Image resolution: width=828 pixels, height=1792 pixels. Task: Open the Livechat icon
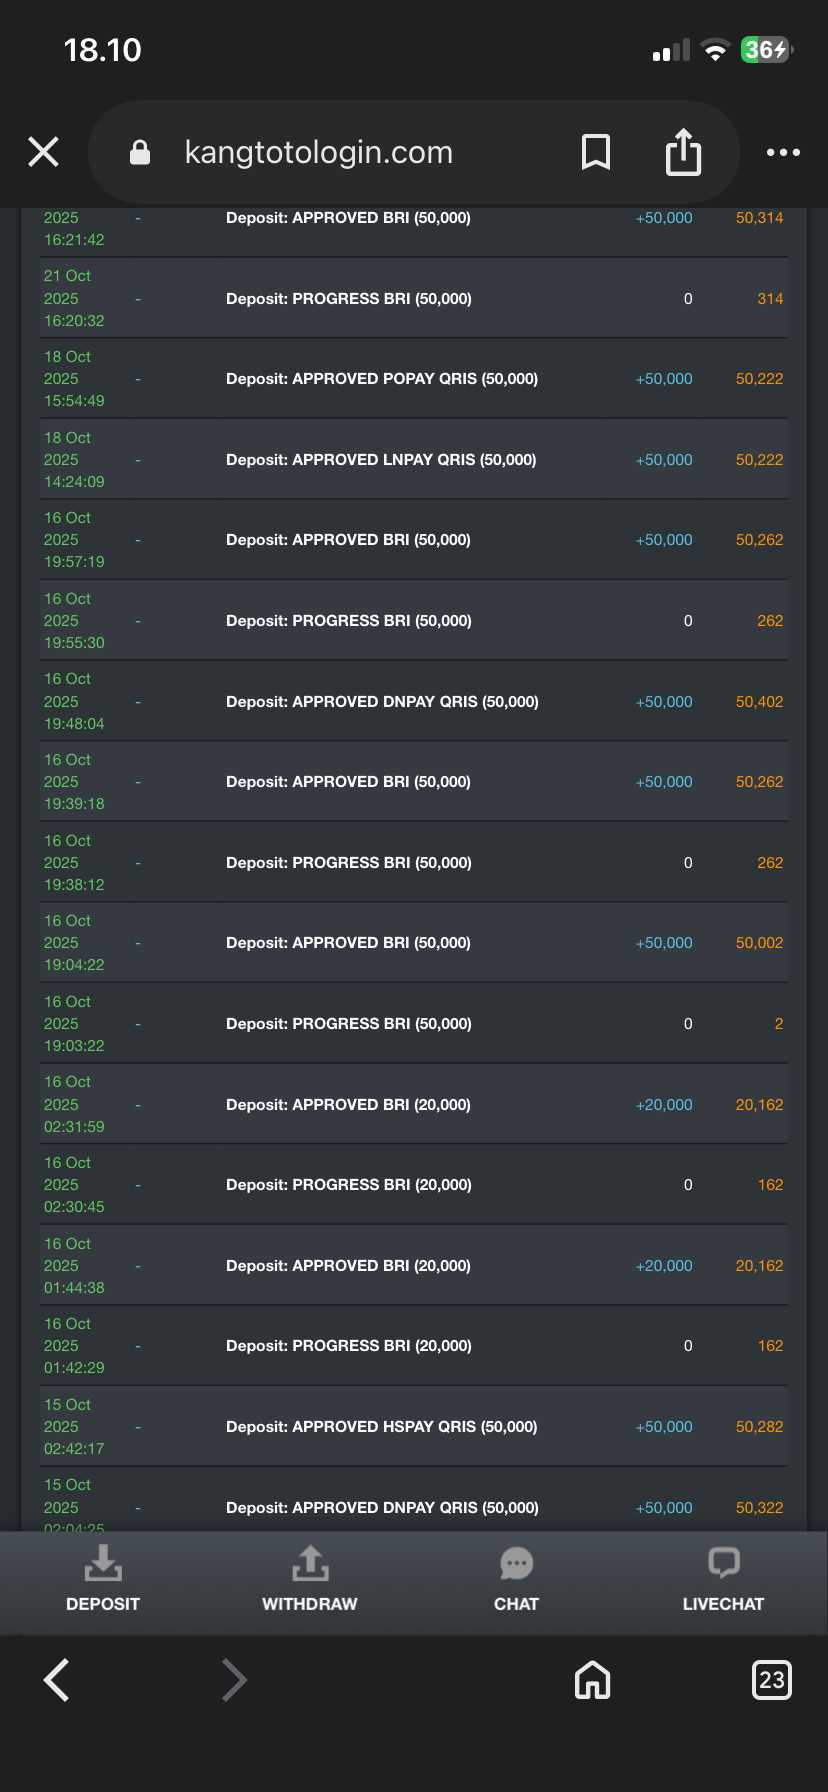click(x=723, y=1562)
